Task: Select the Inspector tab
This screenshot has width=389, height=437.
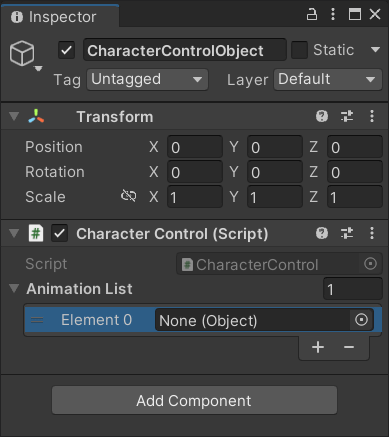Action: pyautogui.click(x=60, y=17)
